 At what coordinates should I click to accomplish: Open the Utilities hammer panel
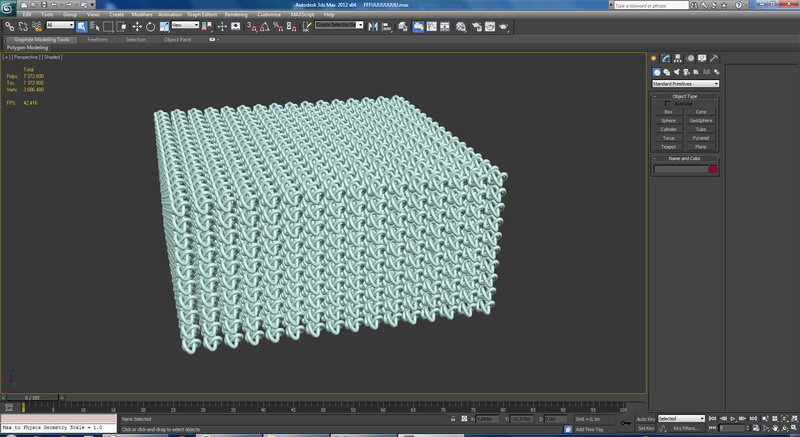714,59
